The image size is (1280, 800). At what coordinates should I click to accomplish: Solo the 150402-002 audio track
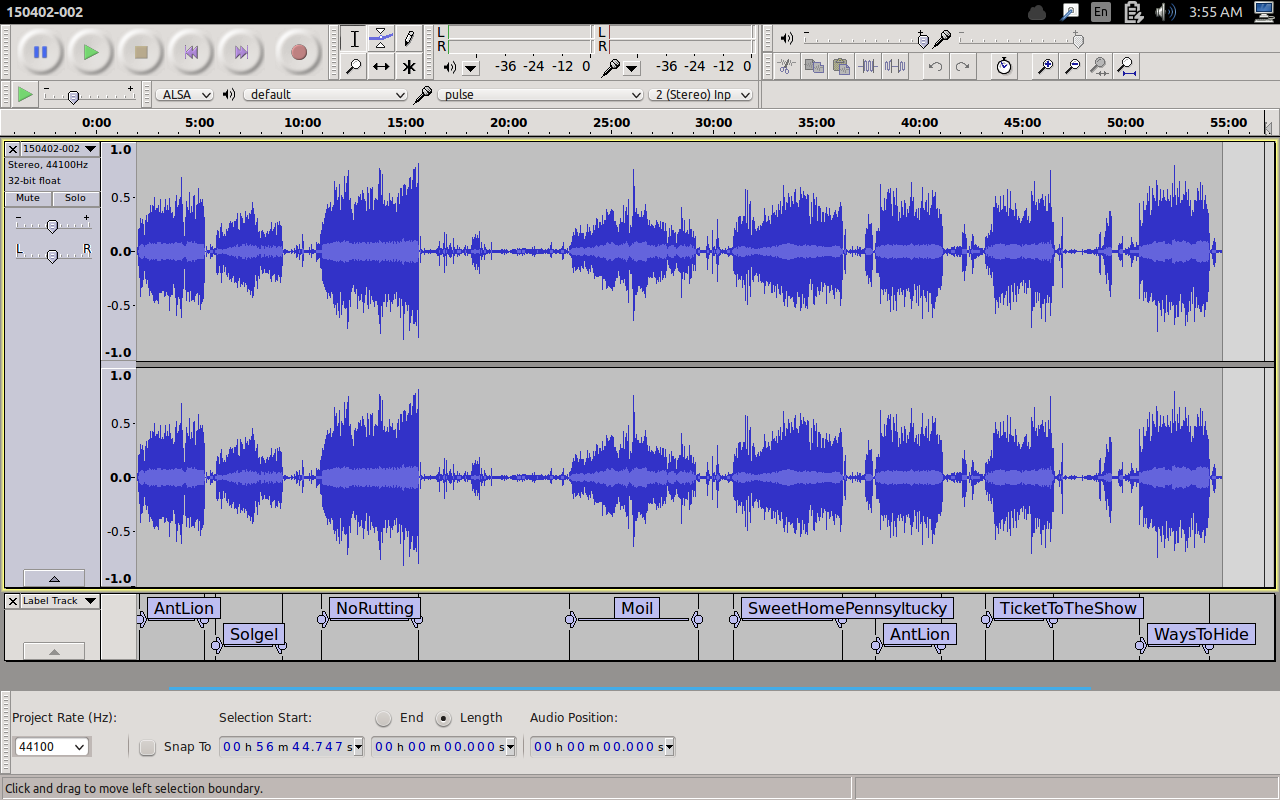pyautogui.click(x=76, y=198)
